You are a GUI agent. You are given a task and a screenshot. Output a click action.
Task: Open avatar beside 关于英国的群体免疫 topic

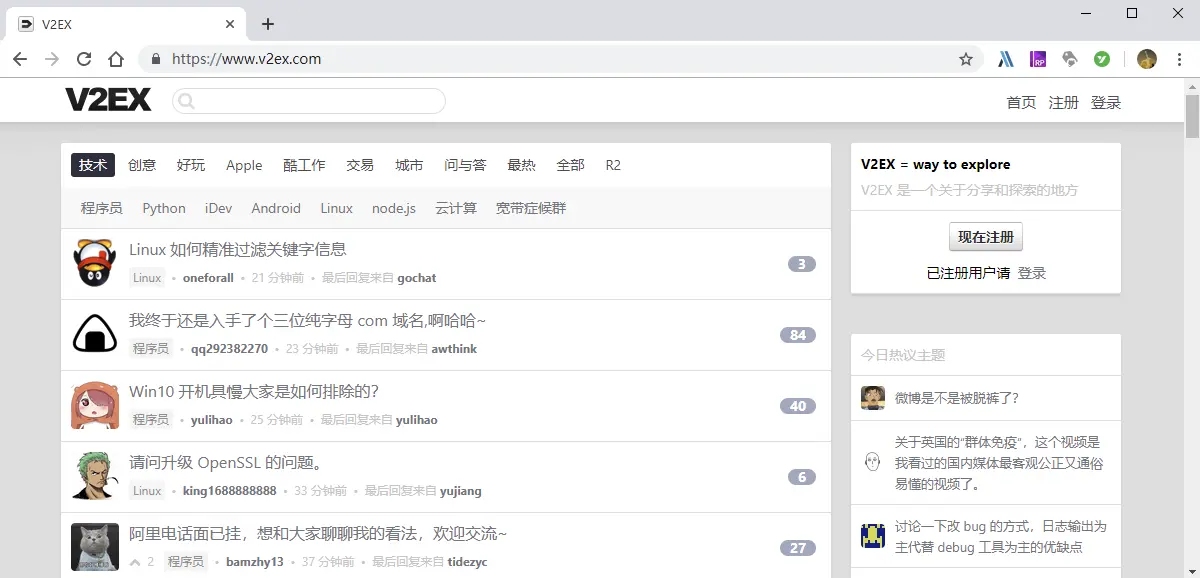tap(873, 462)
